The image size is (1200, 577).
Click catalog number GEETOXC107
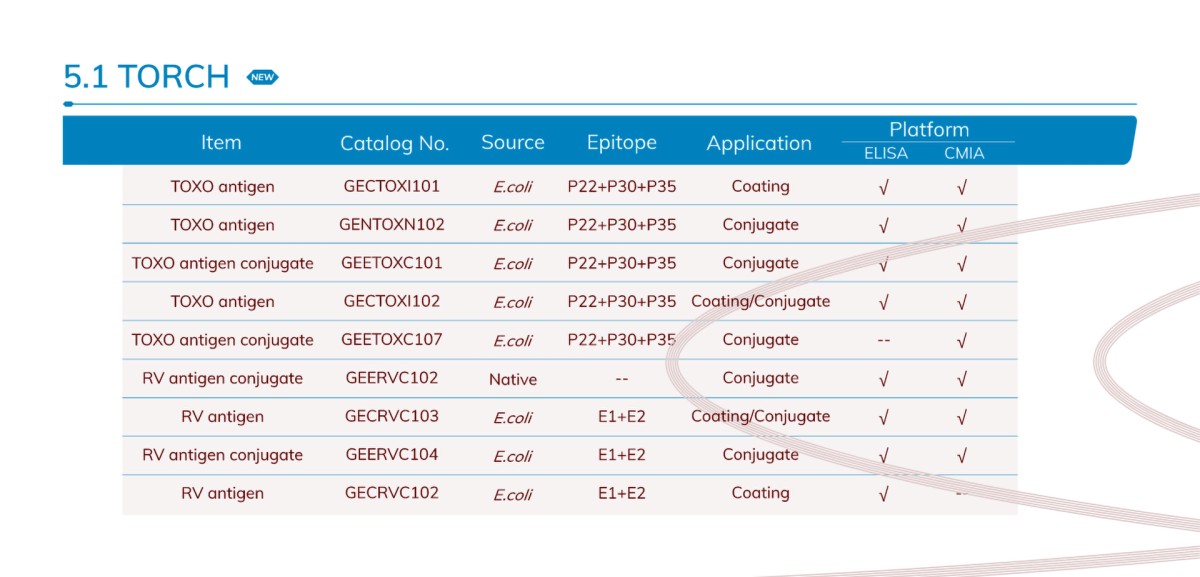[391, 339]
